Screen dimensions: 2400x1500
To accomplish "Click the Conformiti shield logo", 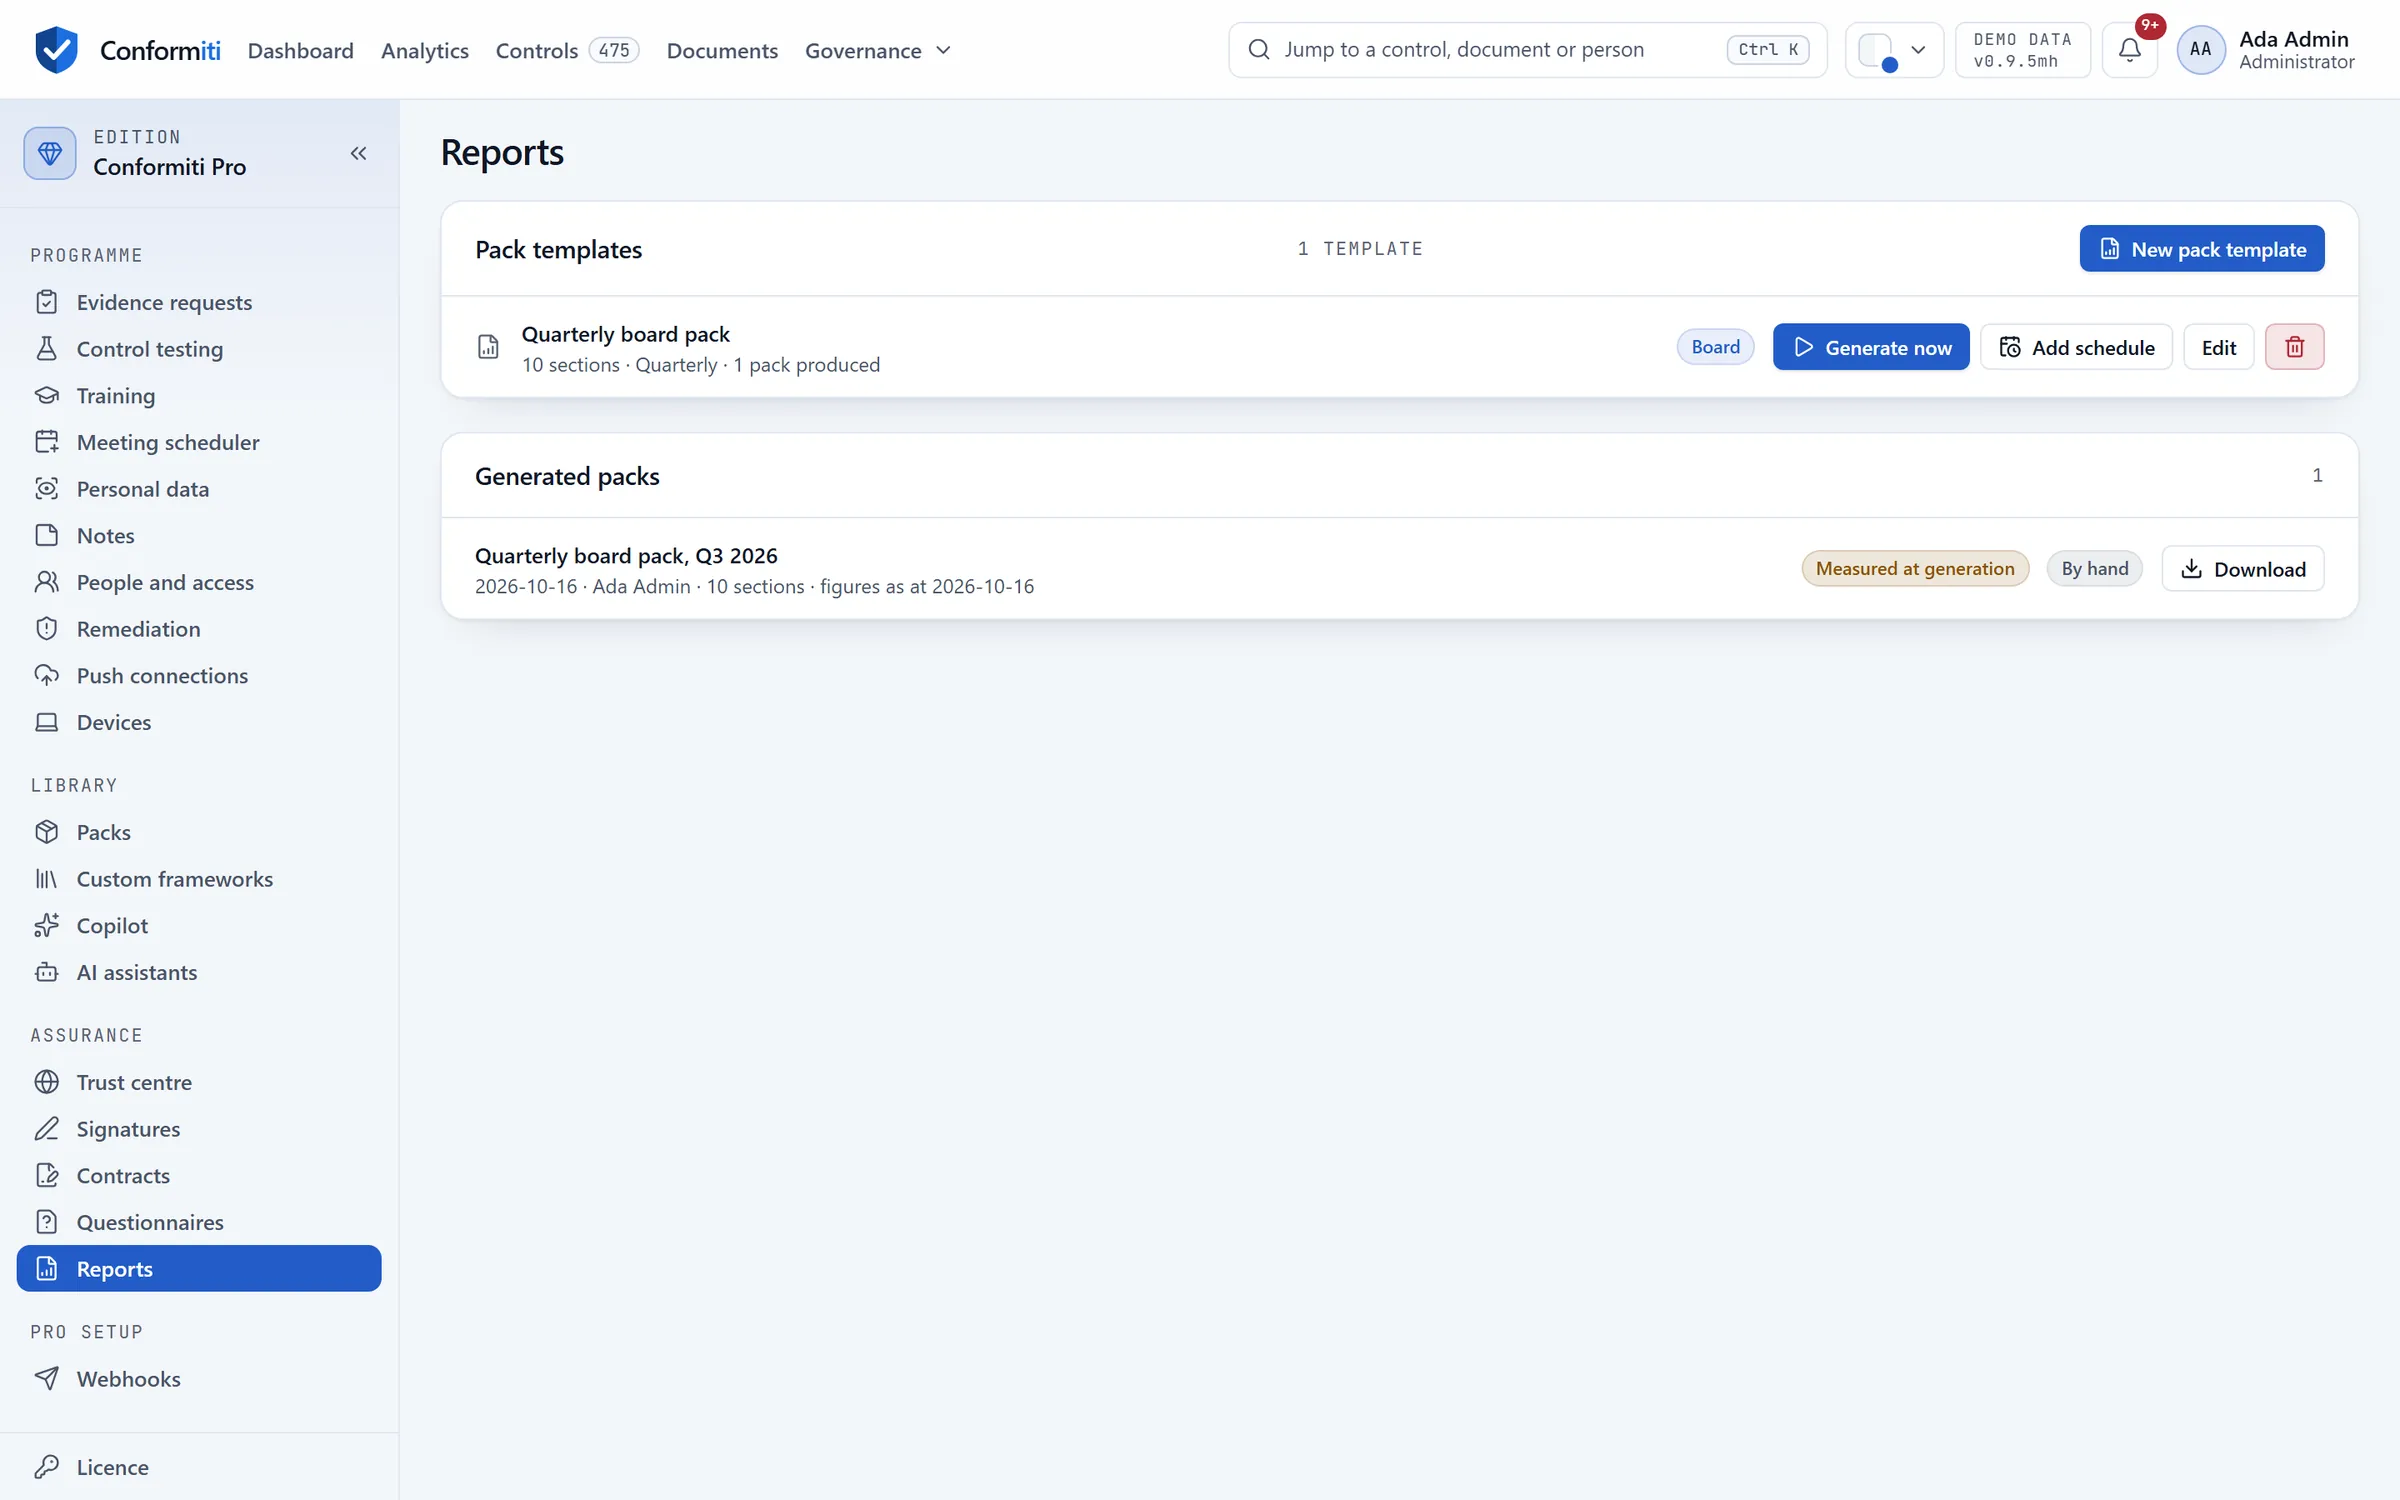I will [x=56, y=50].
